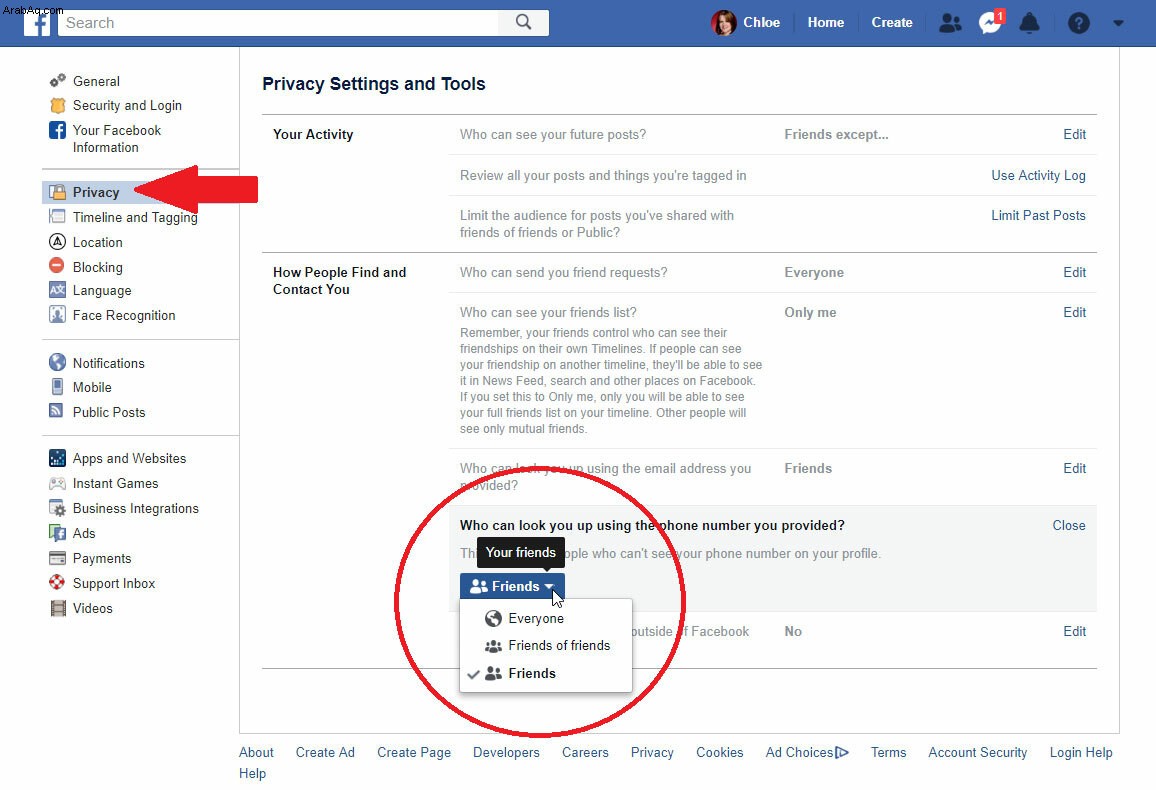Click the Ads icon in sidebar
Screen dimensions: 1156x790
58,533
